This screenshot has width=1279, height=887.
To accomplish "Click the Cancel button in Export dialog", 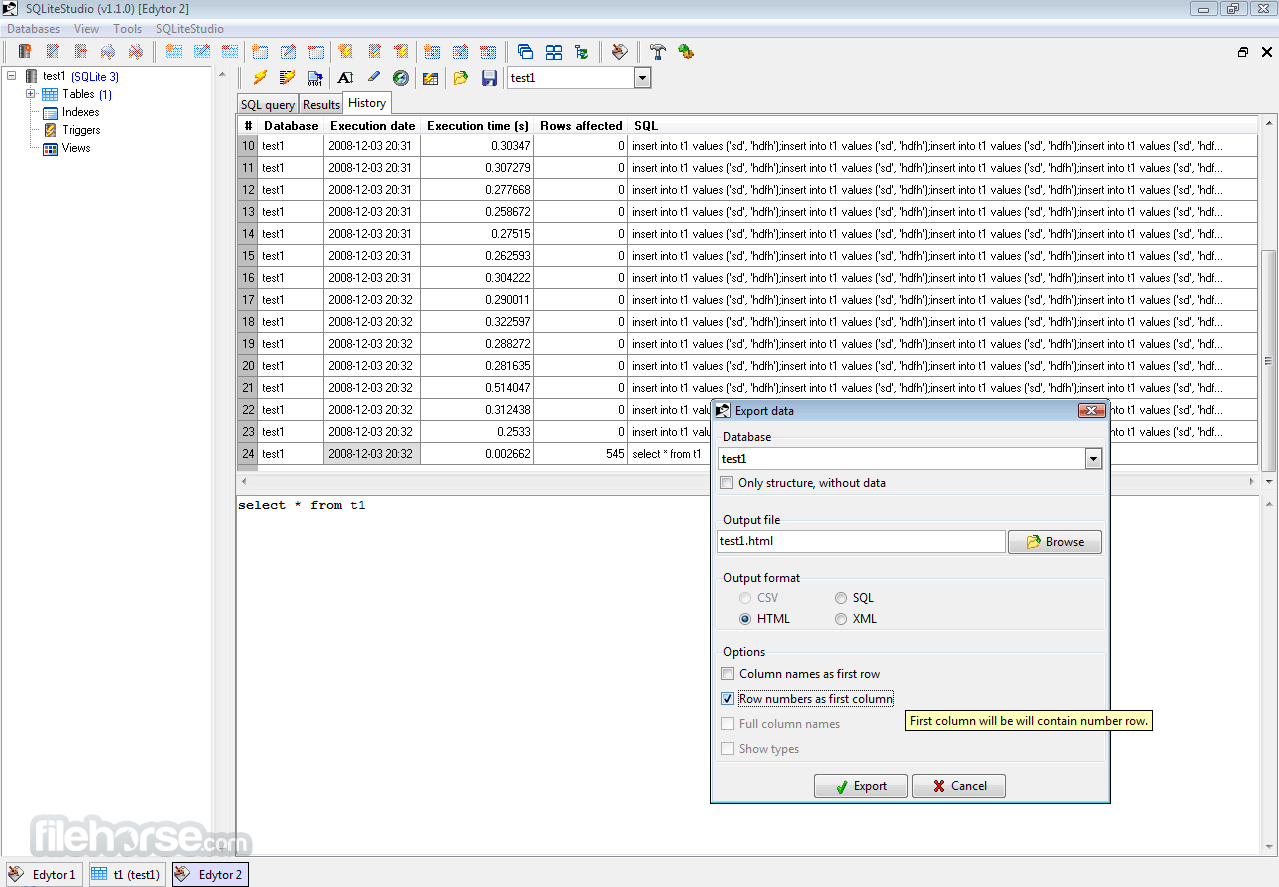I will (959, 786).
